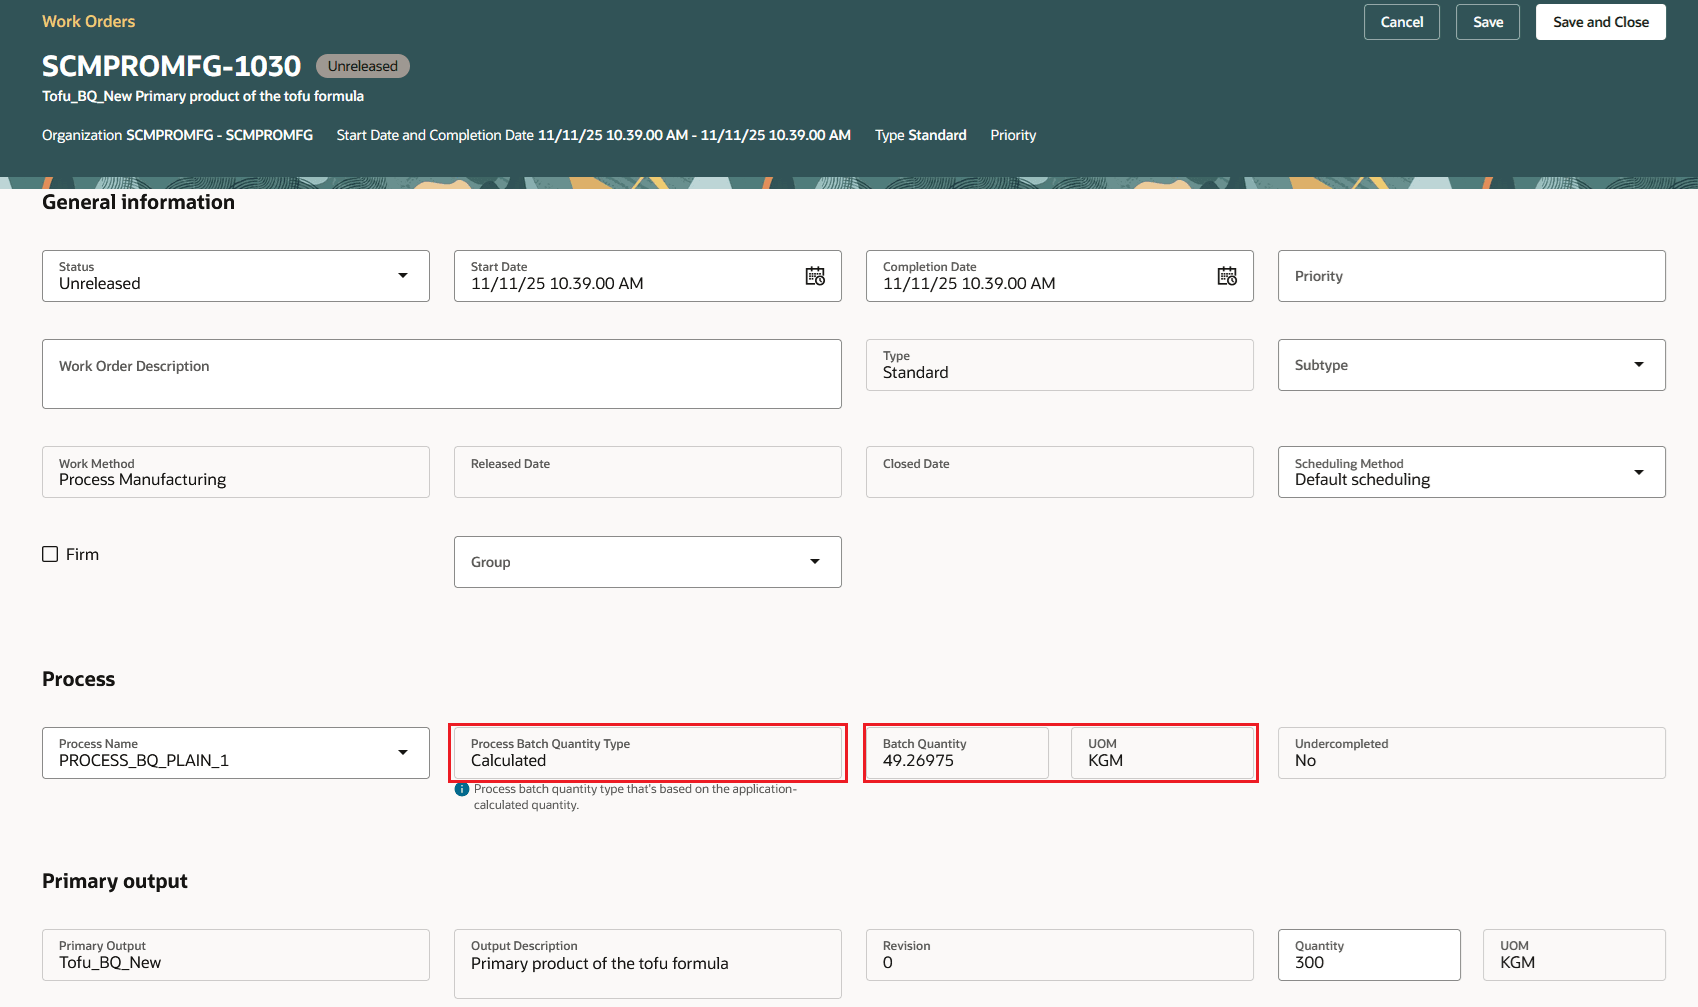Screen dimensions: 1698x1007
Task: Select the Batch Quantity field
Action: pos(955,760)
